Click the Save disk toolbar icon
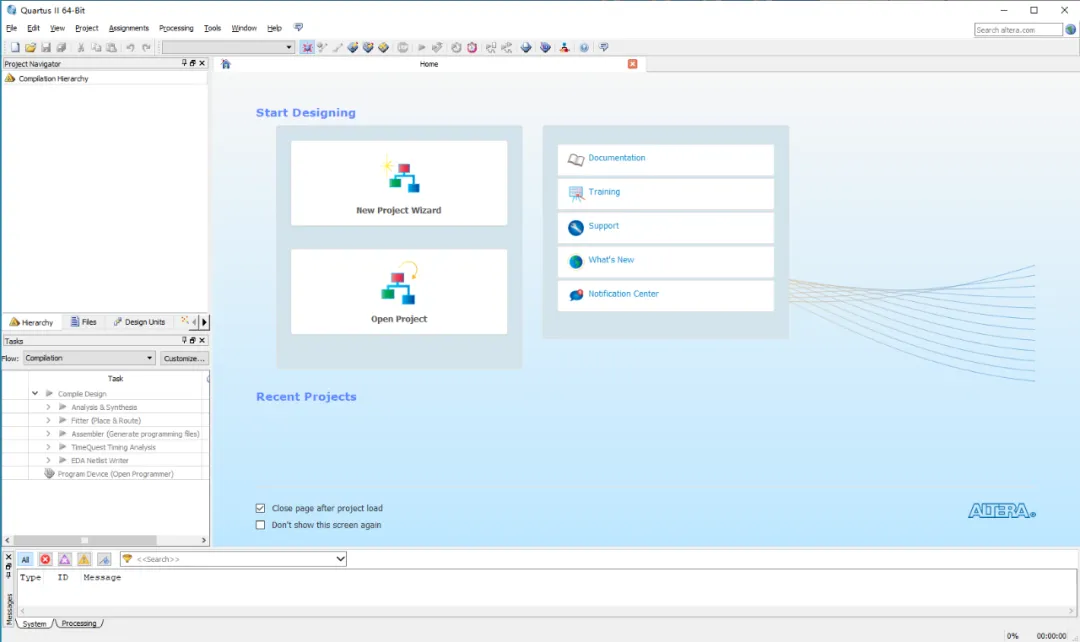1080x642 pixels. [45, 48]
